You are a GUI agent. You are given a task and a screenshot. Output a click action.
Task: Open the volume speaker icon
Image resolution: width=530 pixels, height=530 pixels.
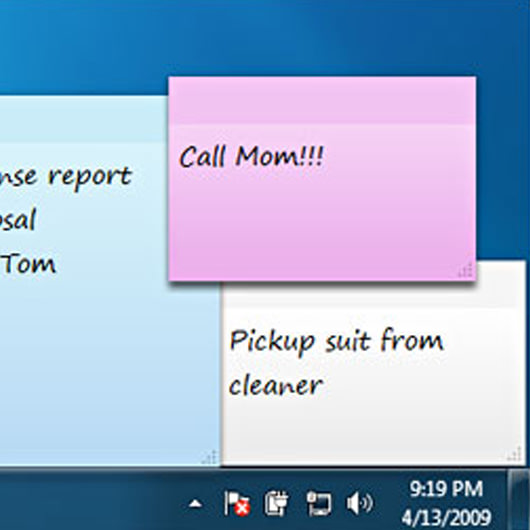pyautogui.click(x=360, y=504)
